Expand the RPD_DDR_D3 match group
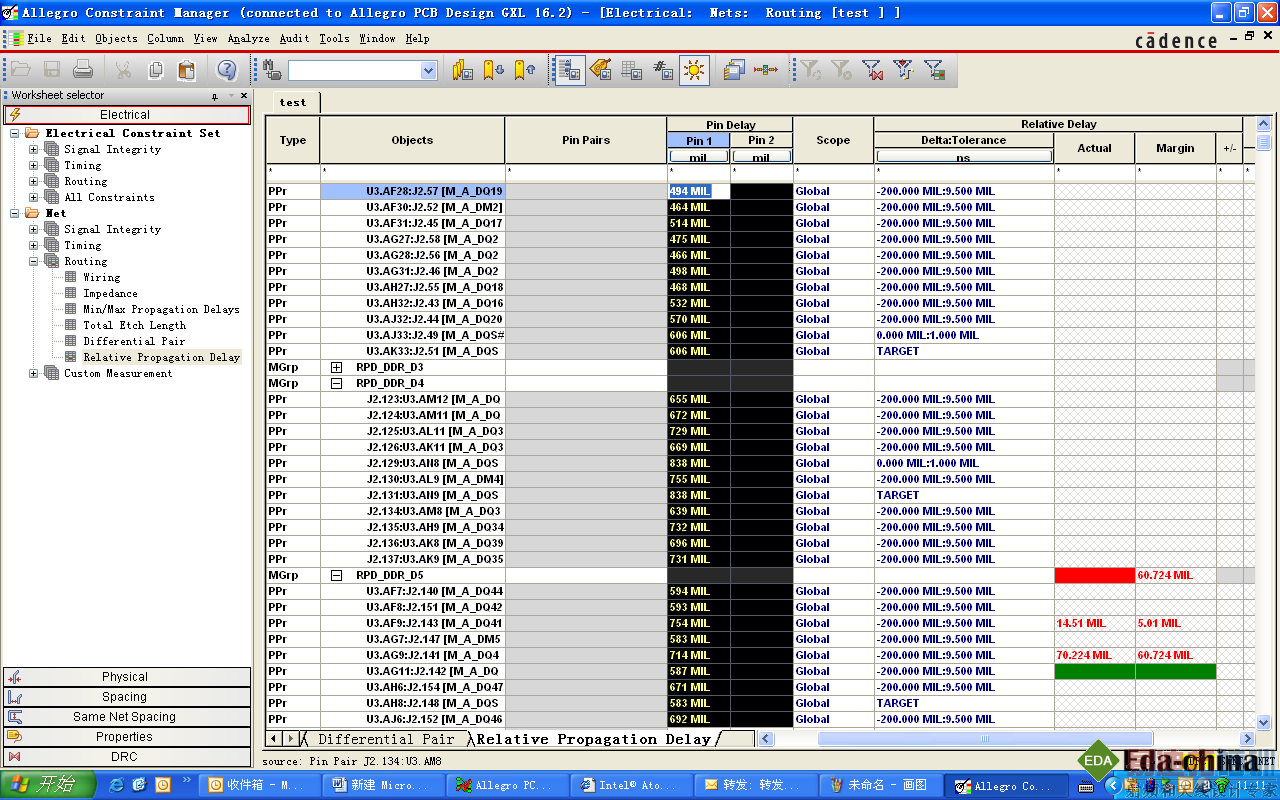This screenshot has width=1280, height=800. 336,367
